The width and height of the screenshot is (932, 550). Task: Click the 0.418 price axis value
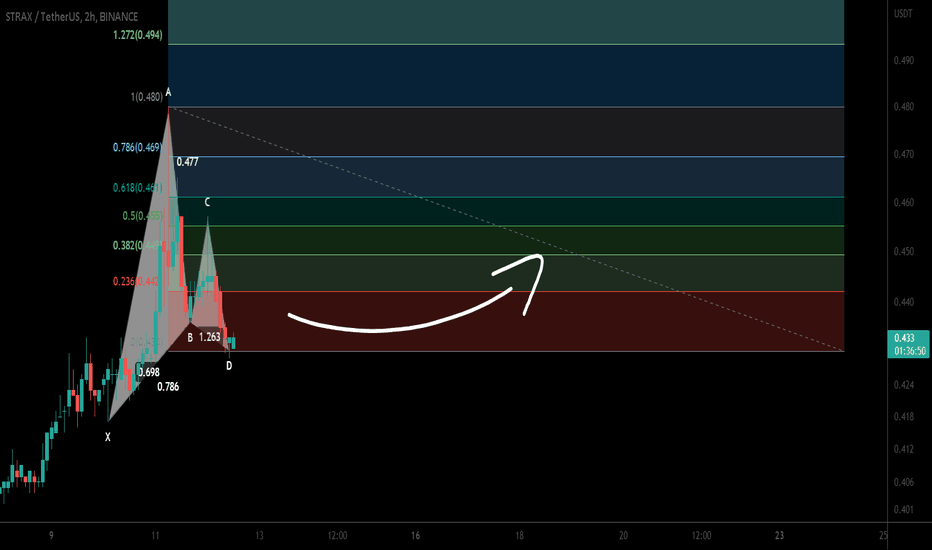(x=903, y=417)
